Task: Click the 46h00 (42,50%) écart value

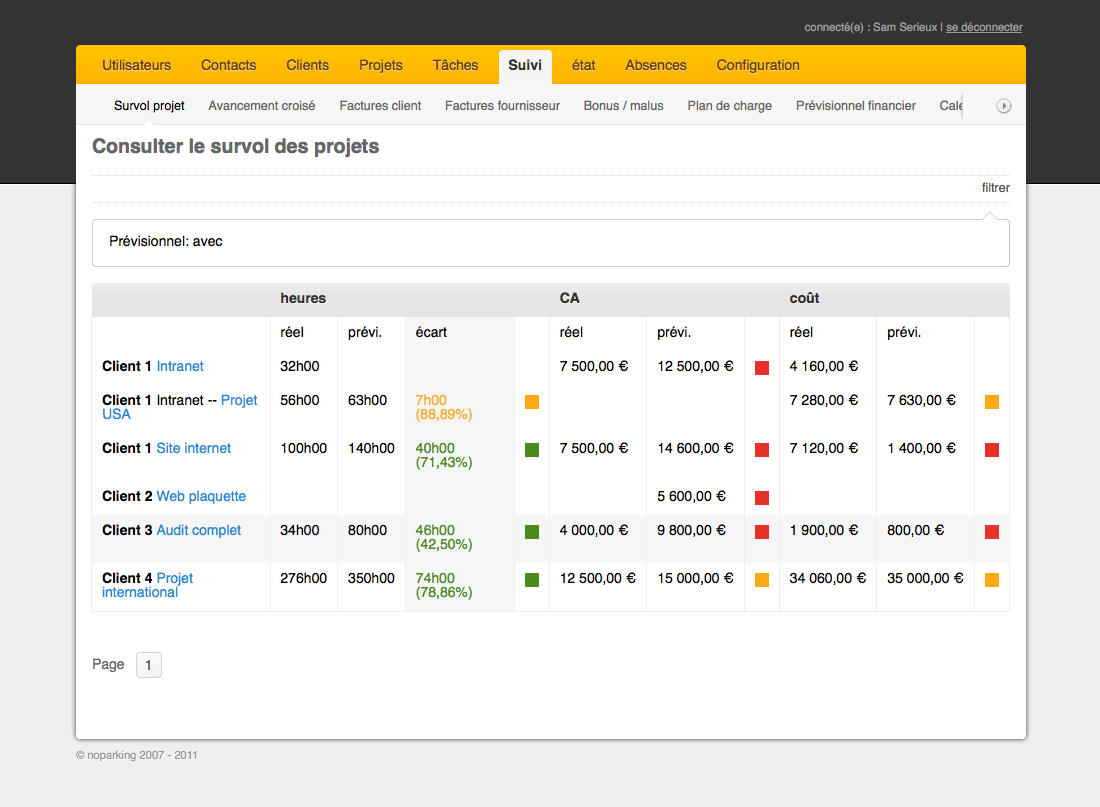Action: tap(443, 538)
